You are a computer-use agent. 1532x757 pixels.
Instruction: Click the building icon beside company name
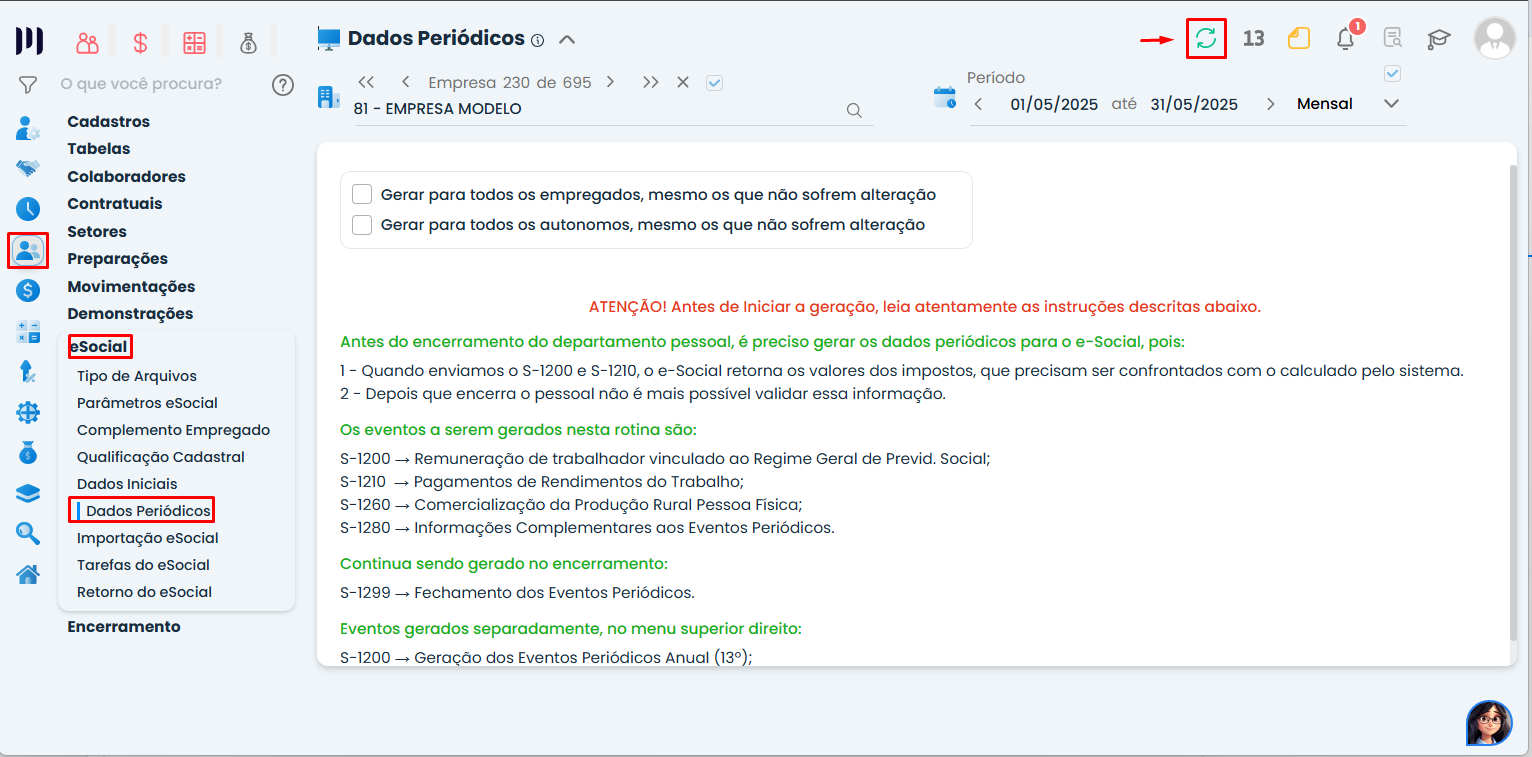pyautogui.click(x=328, y=97)
